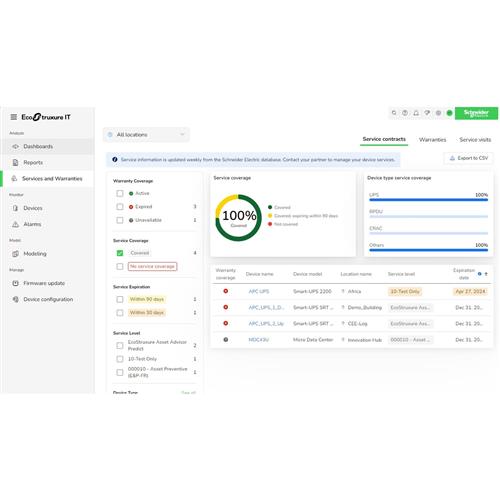Image resolution: width=500 pixels, height=500 pixels.
Task: Check the Within 30 days expiration checkbox
Action: coord(120,313)
